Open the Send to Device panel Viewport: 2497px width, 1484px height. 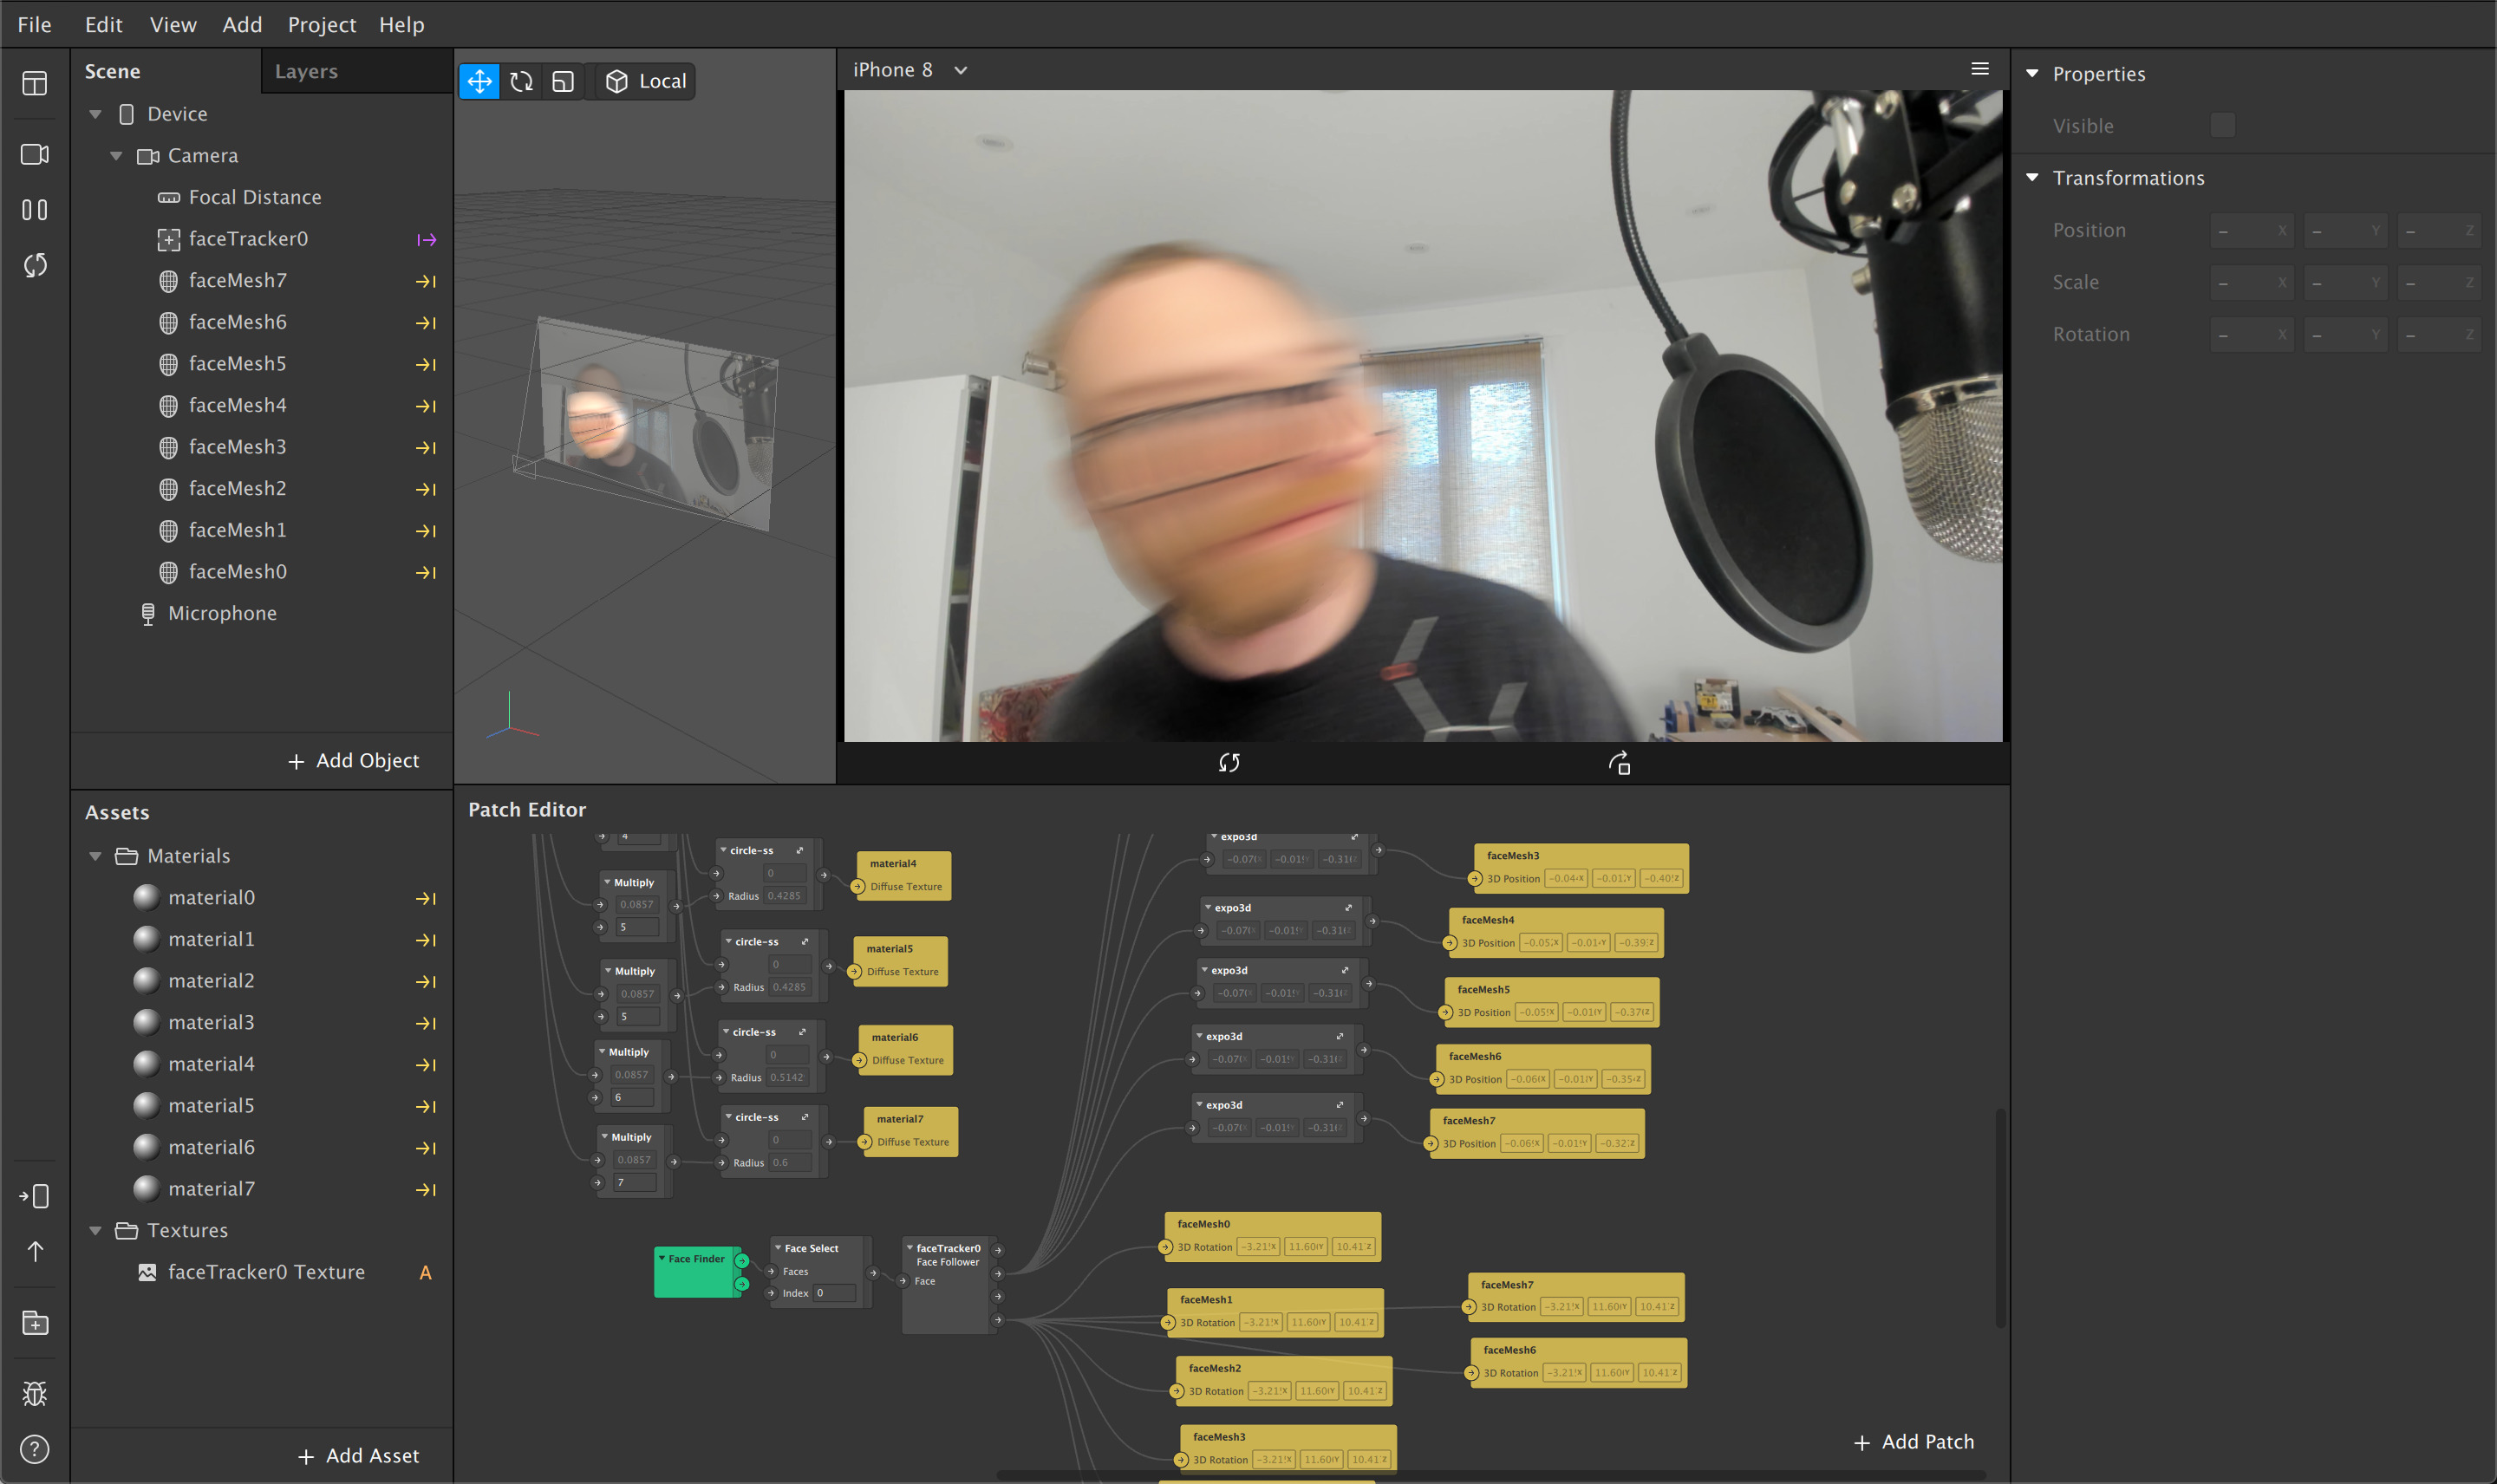pos(34,1195)
